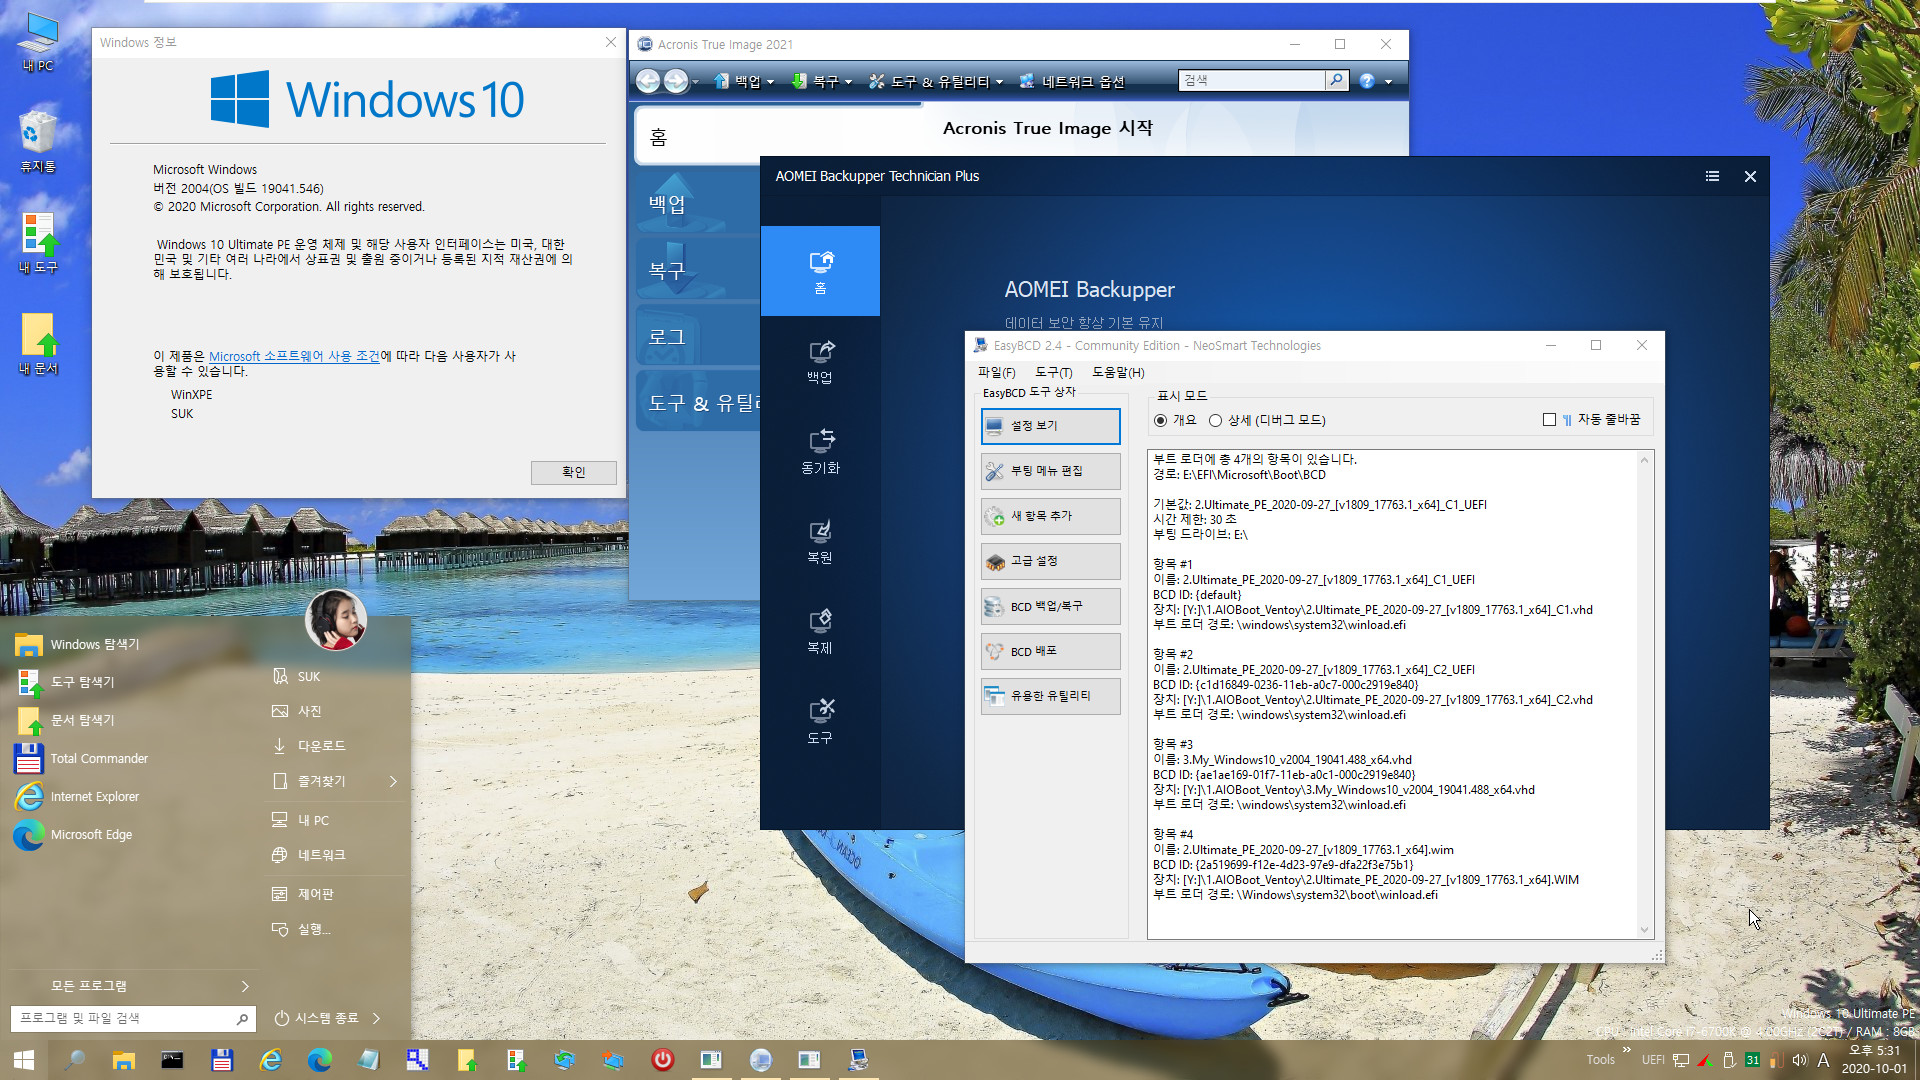
Task: Click Windows Start button on taskbar
Action: click(24, 1060)
